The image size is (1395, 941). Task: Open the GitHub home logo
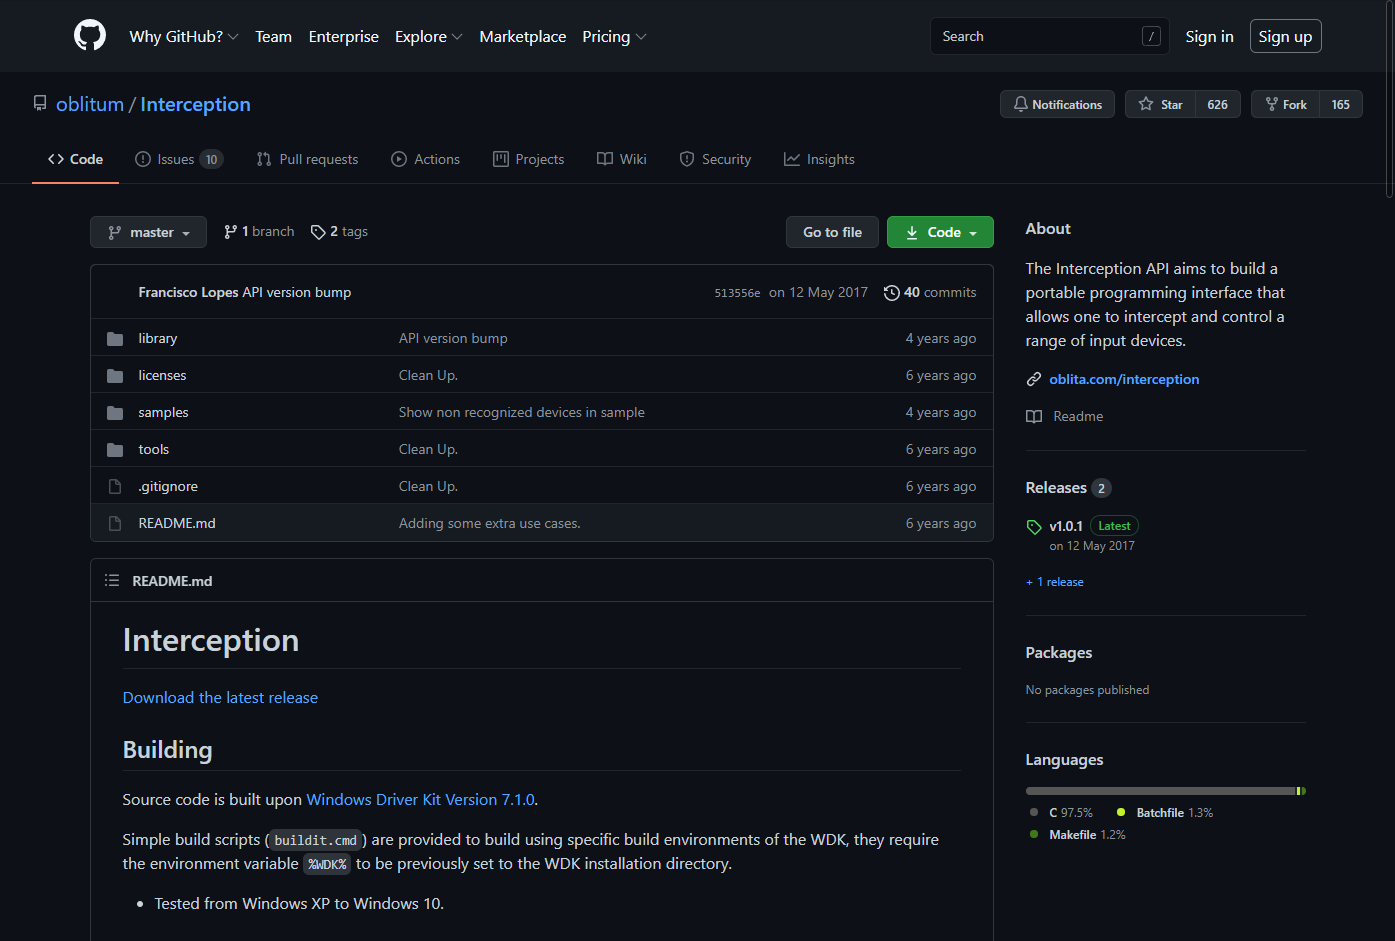(90, 36)
